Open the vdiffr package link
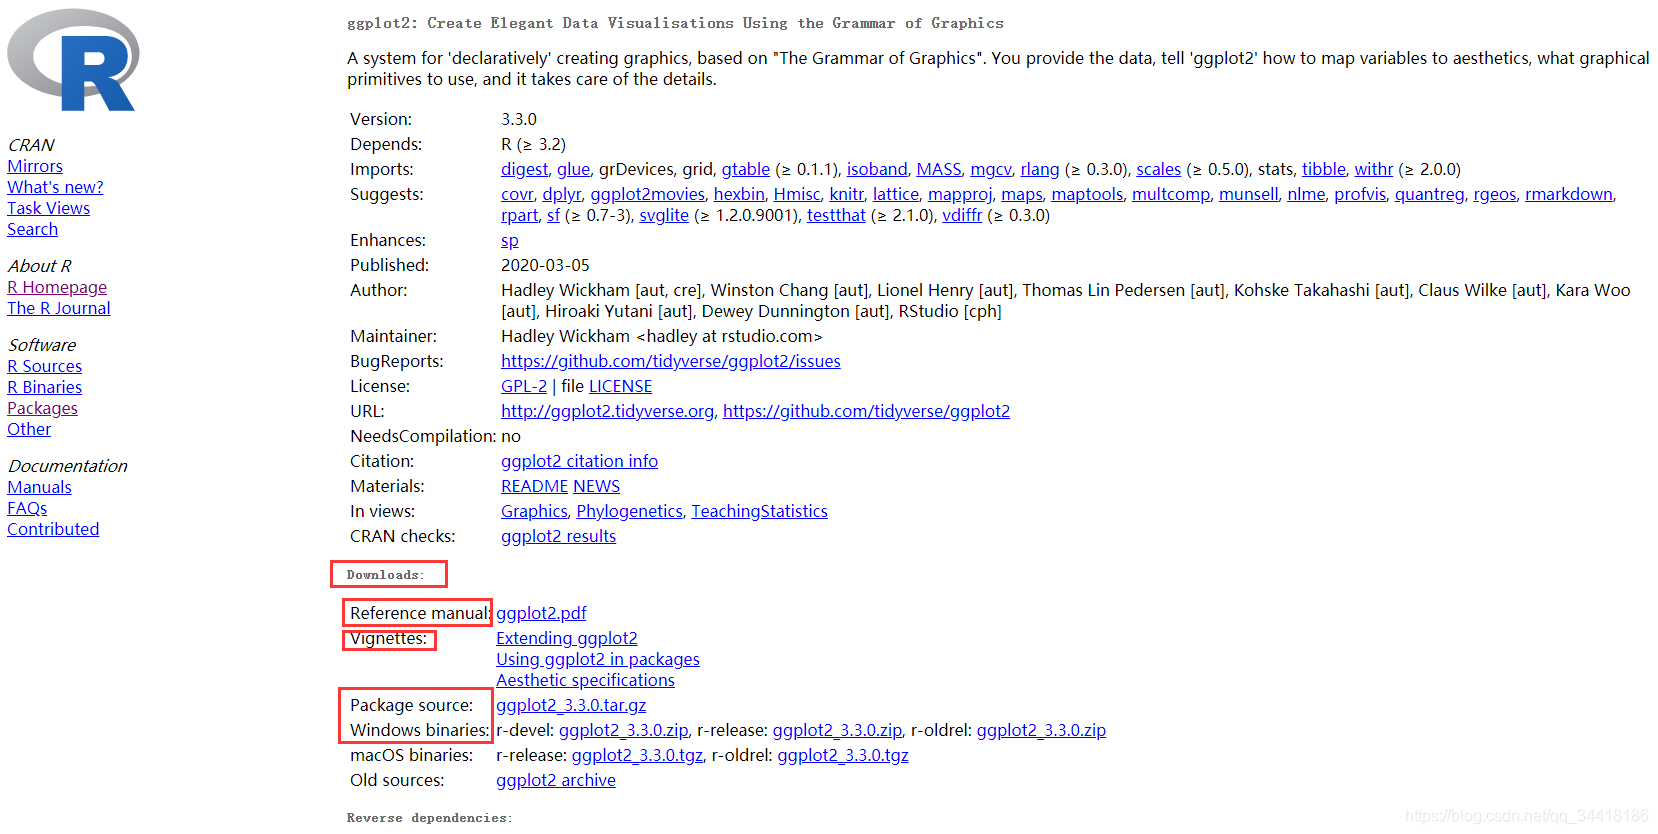The image size is (1658, 834). (962, 215)
